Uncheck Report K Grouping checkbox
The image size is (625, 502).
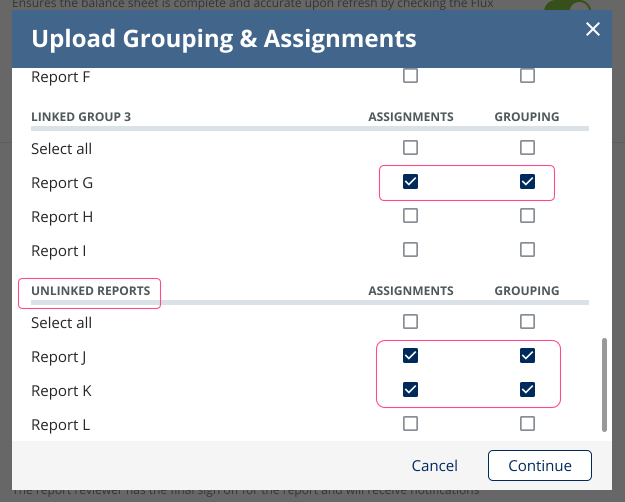point(528,390)
